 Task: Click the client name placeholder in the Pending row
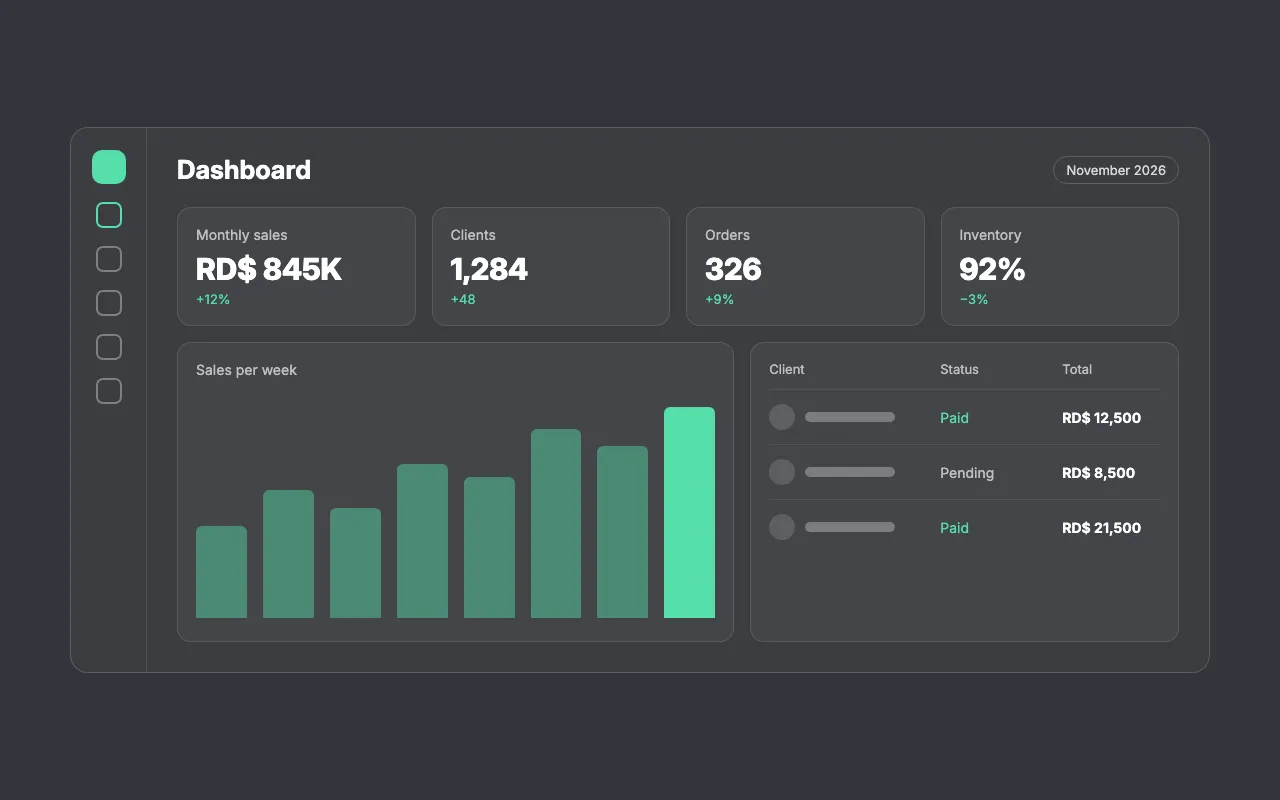(850, 472)
